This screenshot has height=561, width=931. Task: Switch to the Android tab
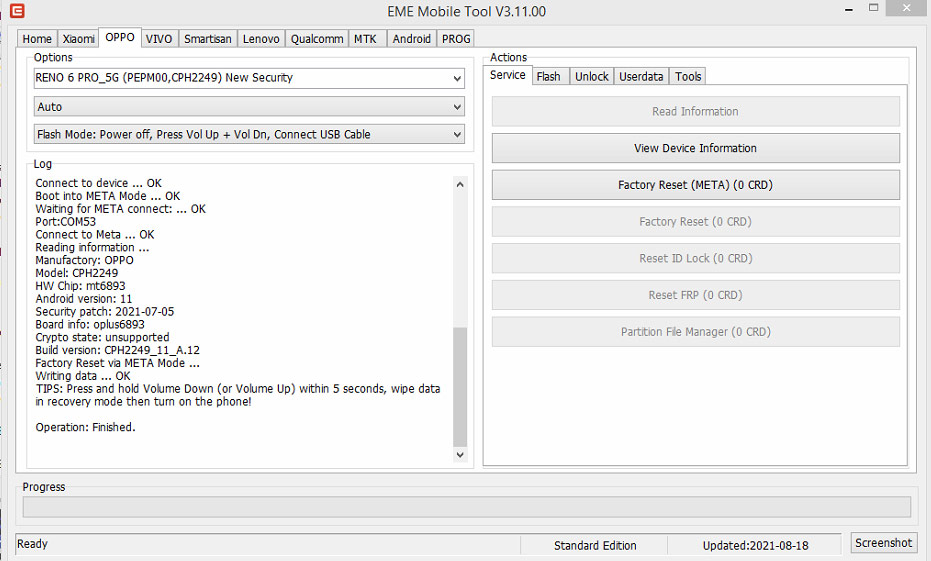[x=411, y=39]
